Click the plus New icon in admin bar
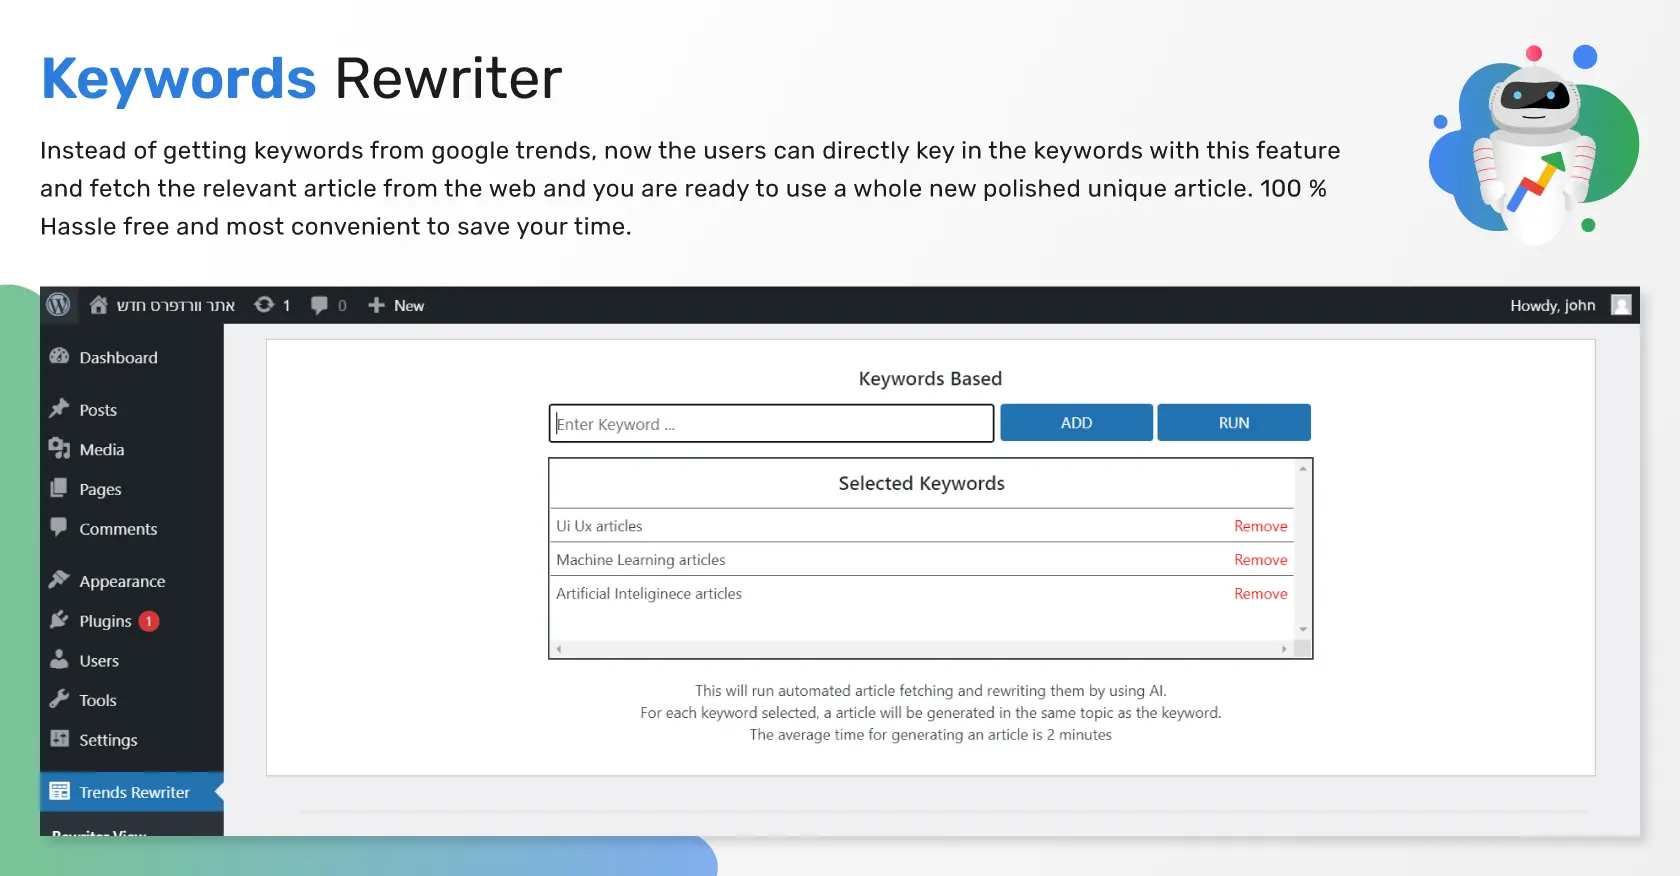Viewport: 1680px width, 876px height. 376,305
